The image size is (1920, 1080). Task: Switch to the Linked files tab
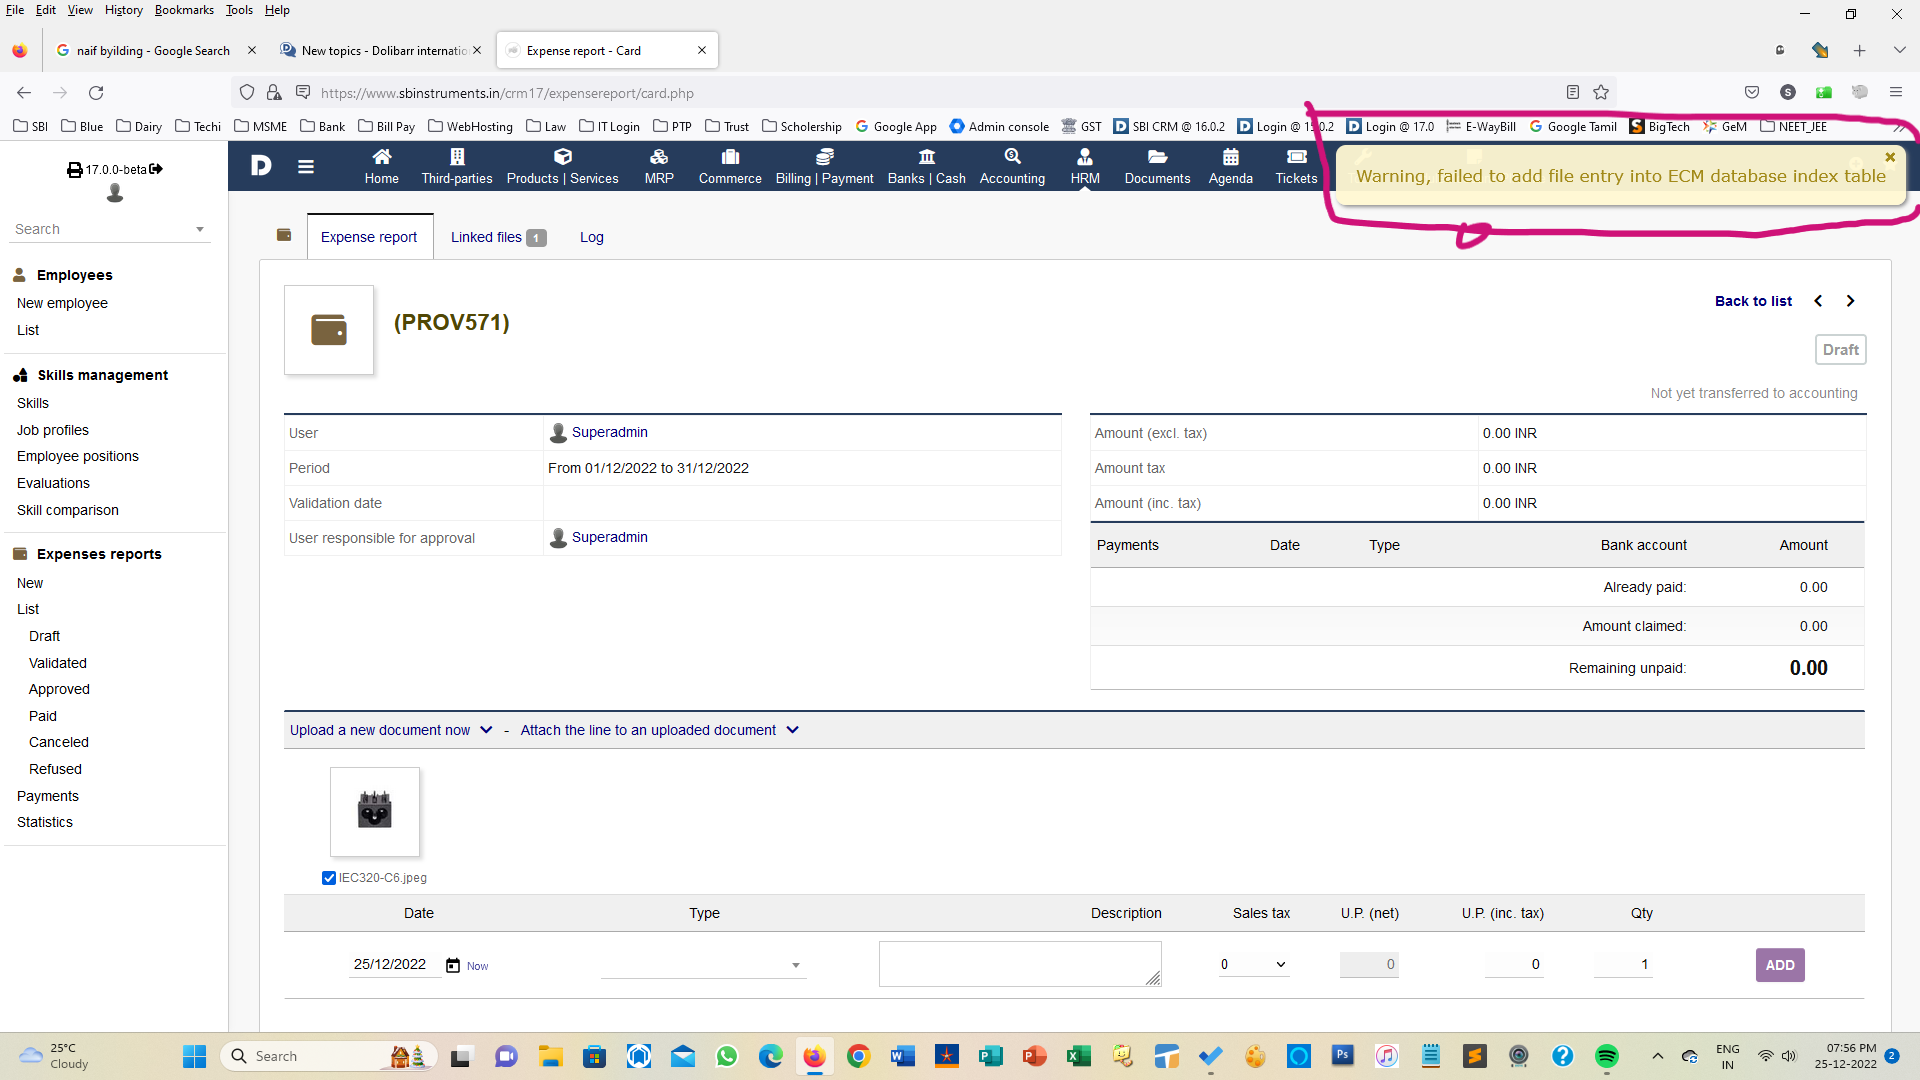coord(497,237)
